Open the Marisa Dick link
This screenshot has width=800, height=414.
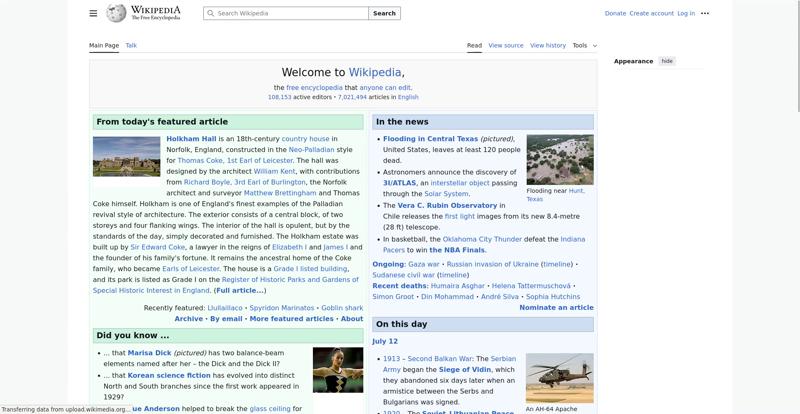(149, 353)
